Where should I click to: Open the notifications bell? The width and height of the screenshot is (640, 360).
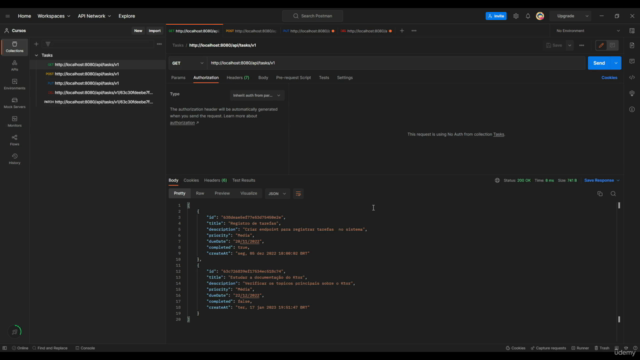tap(528, 16)
